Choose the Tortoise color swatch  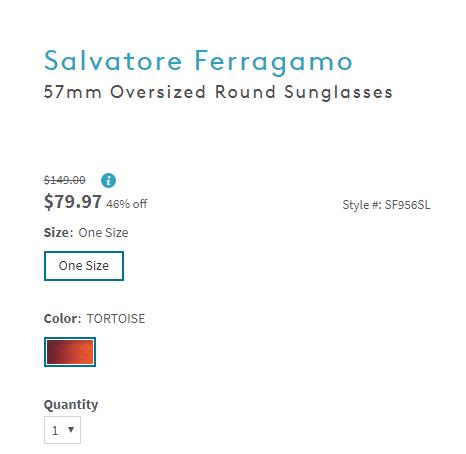pos(70,352)
